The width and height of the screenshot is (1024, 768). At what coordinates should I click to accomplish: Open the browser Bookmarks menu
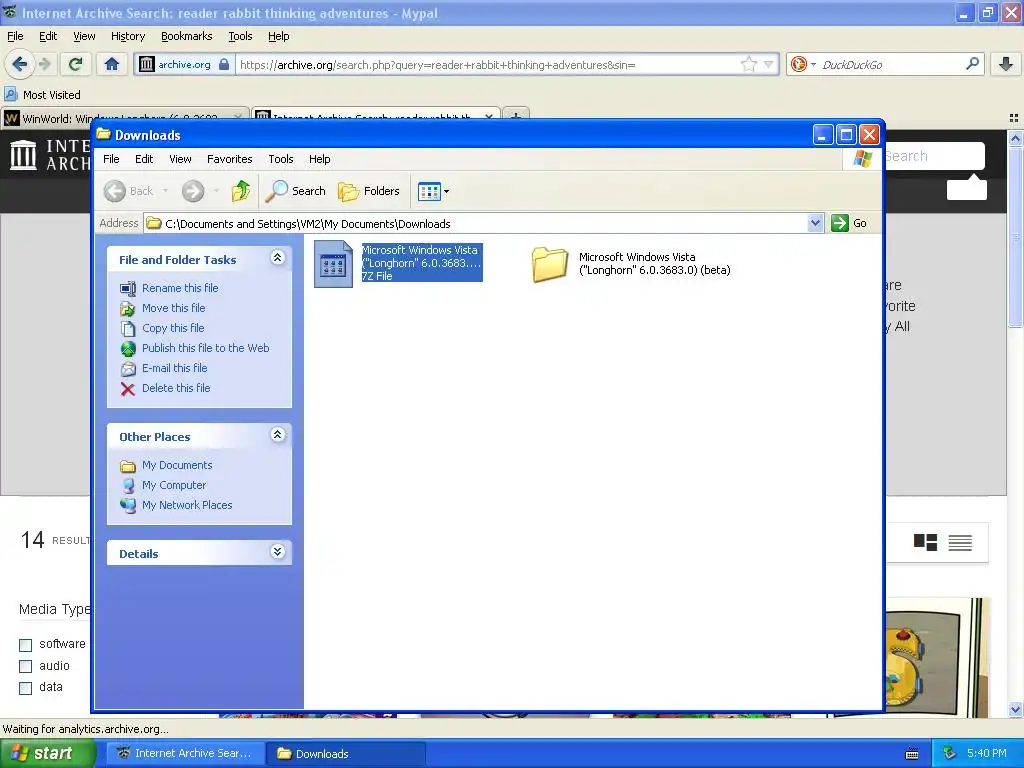[186, 36]
